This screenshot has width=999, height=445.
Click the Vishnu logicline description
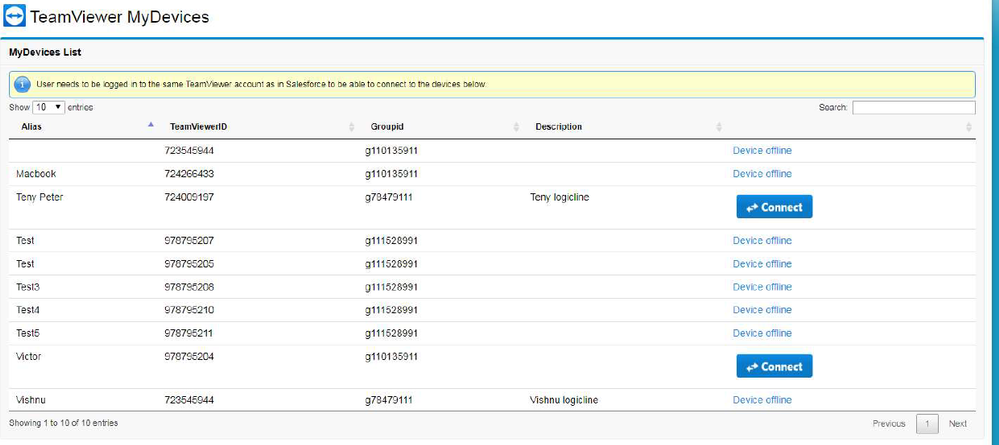coord(564,400)
